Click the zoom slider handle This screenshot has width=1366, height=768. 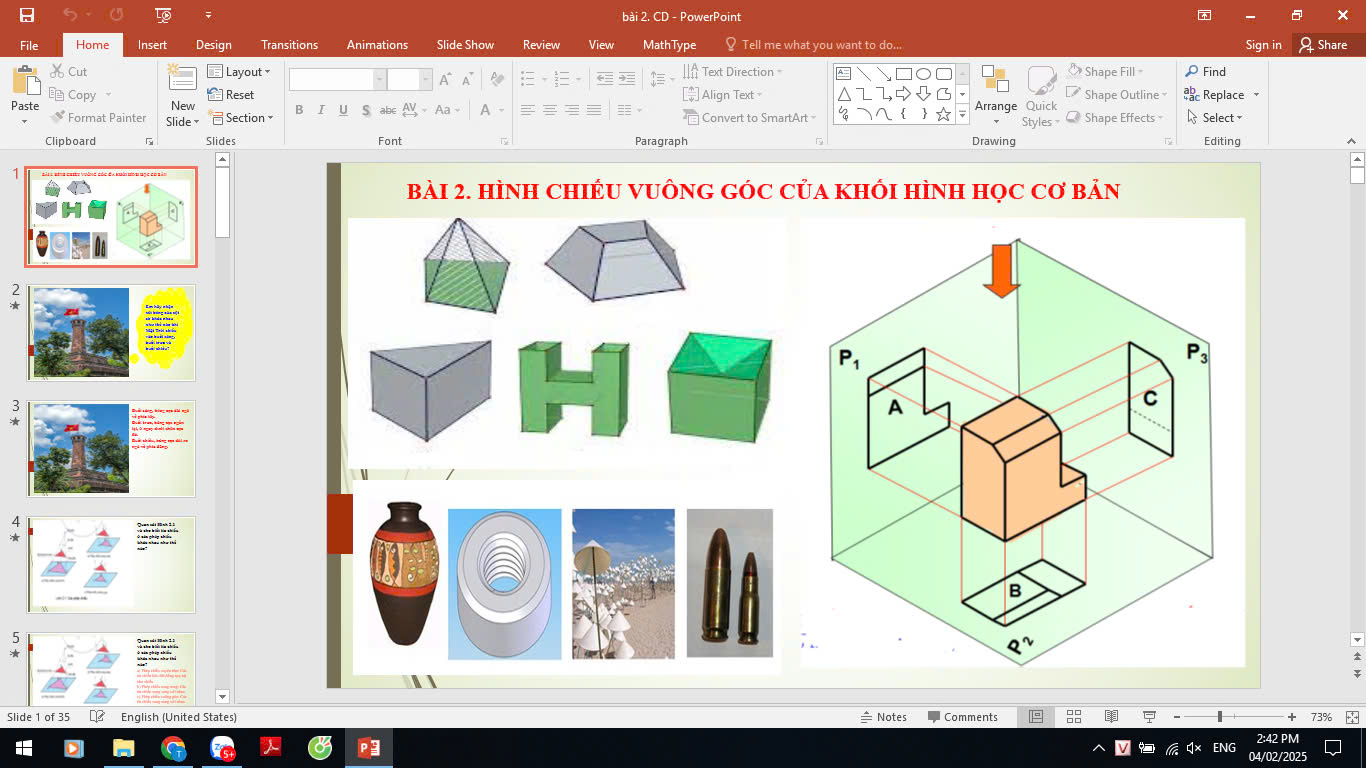(x=1219, y=717)
